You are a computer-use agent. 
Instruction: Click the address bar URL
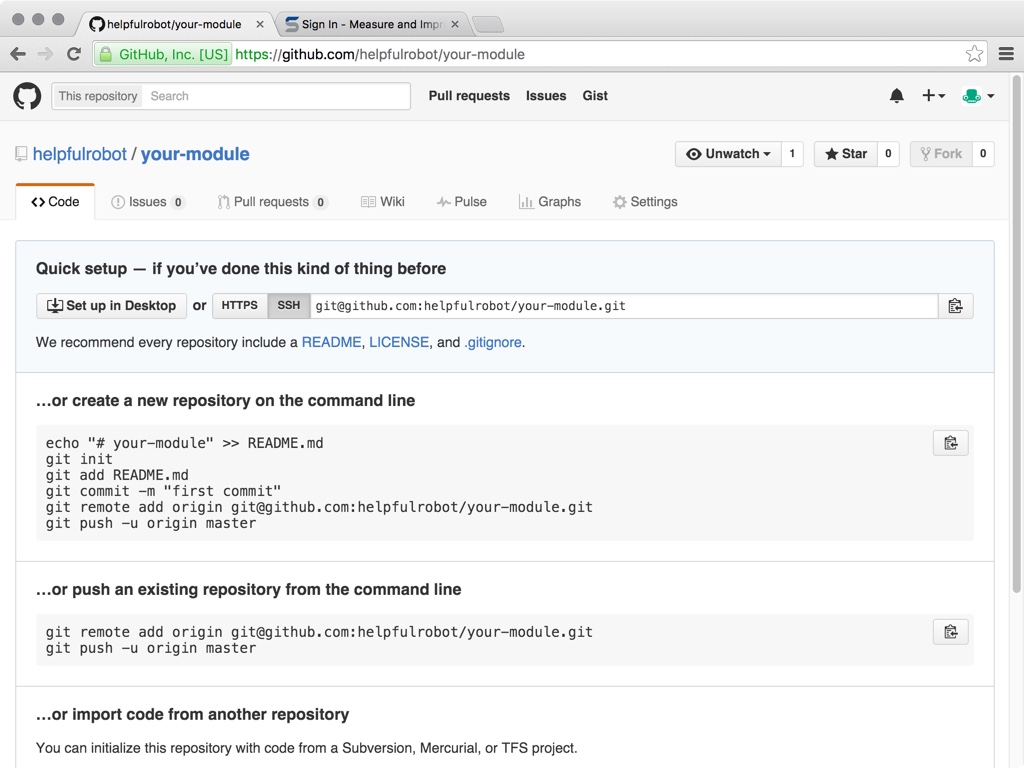[x=379, y=54]
